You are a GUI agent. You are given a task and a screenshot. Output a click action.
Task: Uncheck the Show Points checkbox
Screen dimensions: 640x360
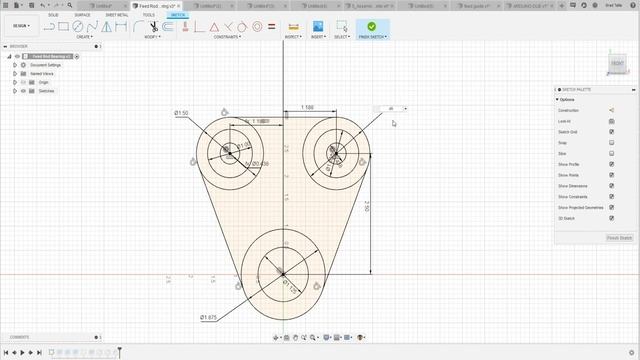tap(611, 175)
